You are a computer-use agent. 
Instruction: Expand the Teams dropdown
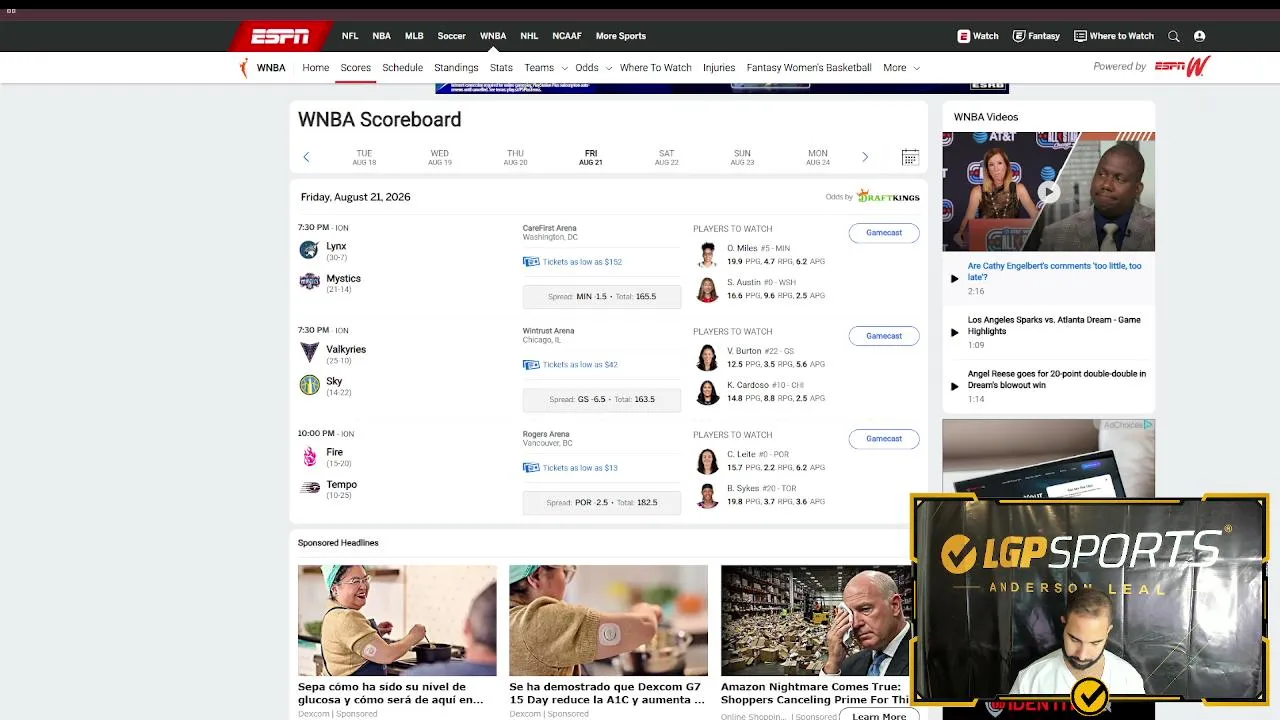click(546, 68)
